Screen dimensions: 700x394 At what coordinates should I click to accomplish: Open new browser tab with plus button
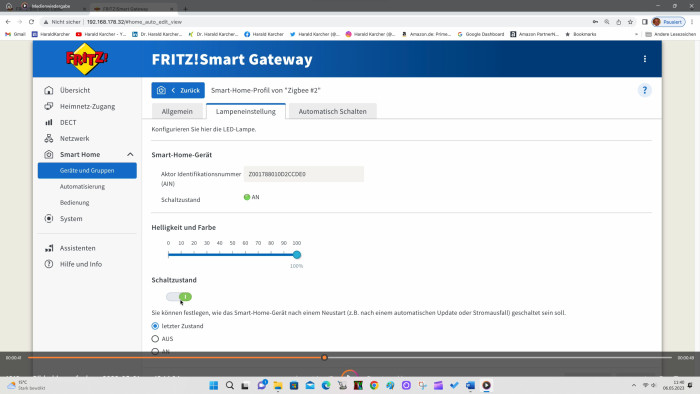click(x=185, y=8)
